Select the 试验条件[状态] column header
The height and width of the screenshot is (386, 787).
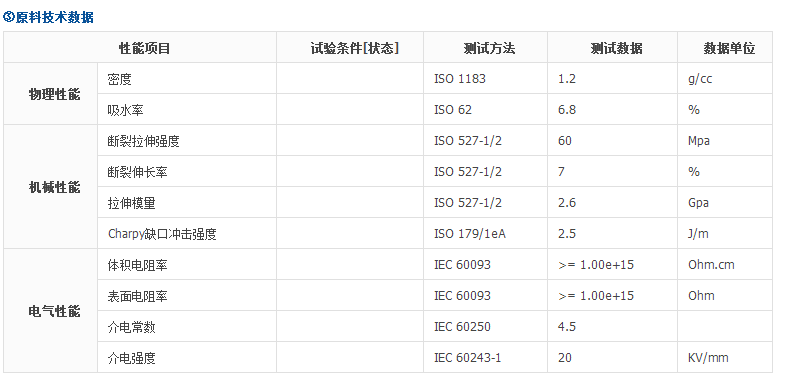[350, 48]
